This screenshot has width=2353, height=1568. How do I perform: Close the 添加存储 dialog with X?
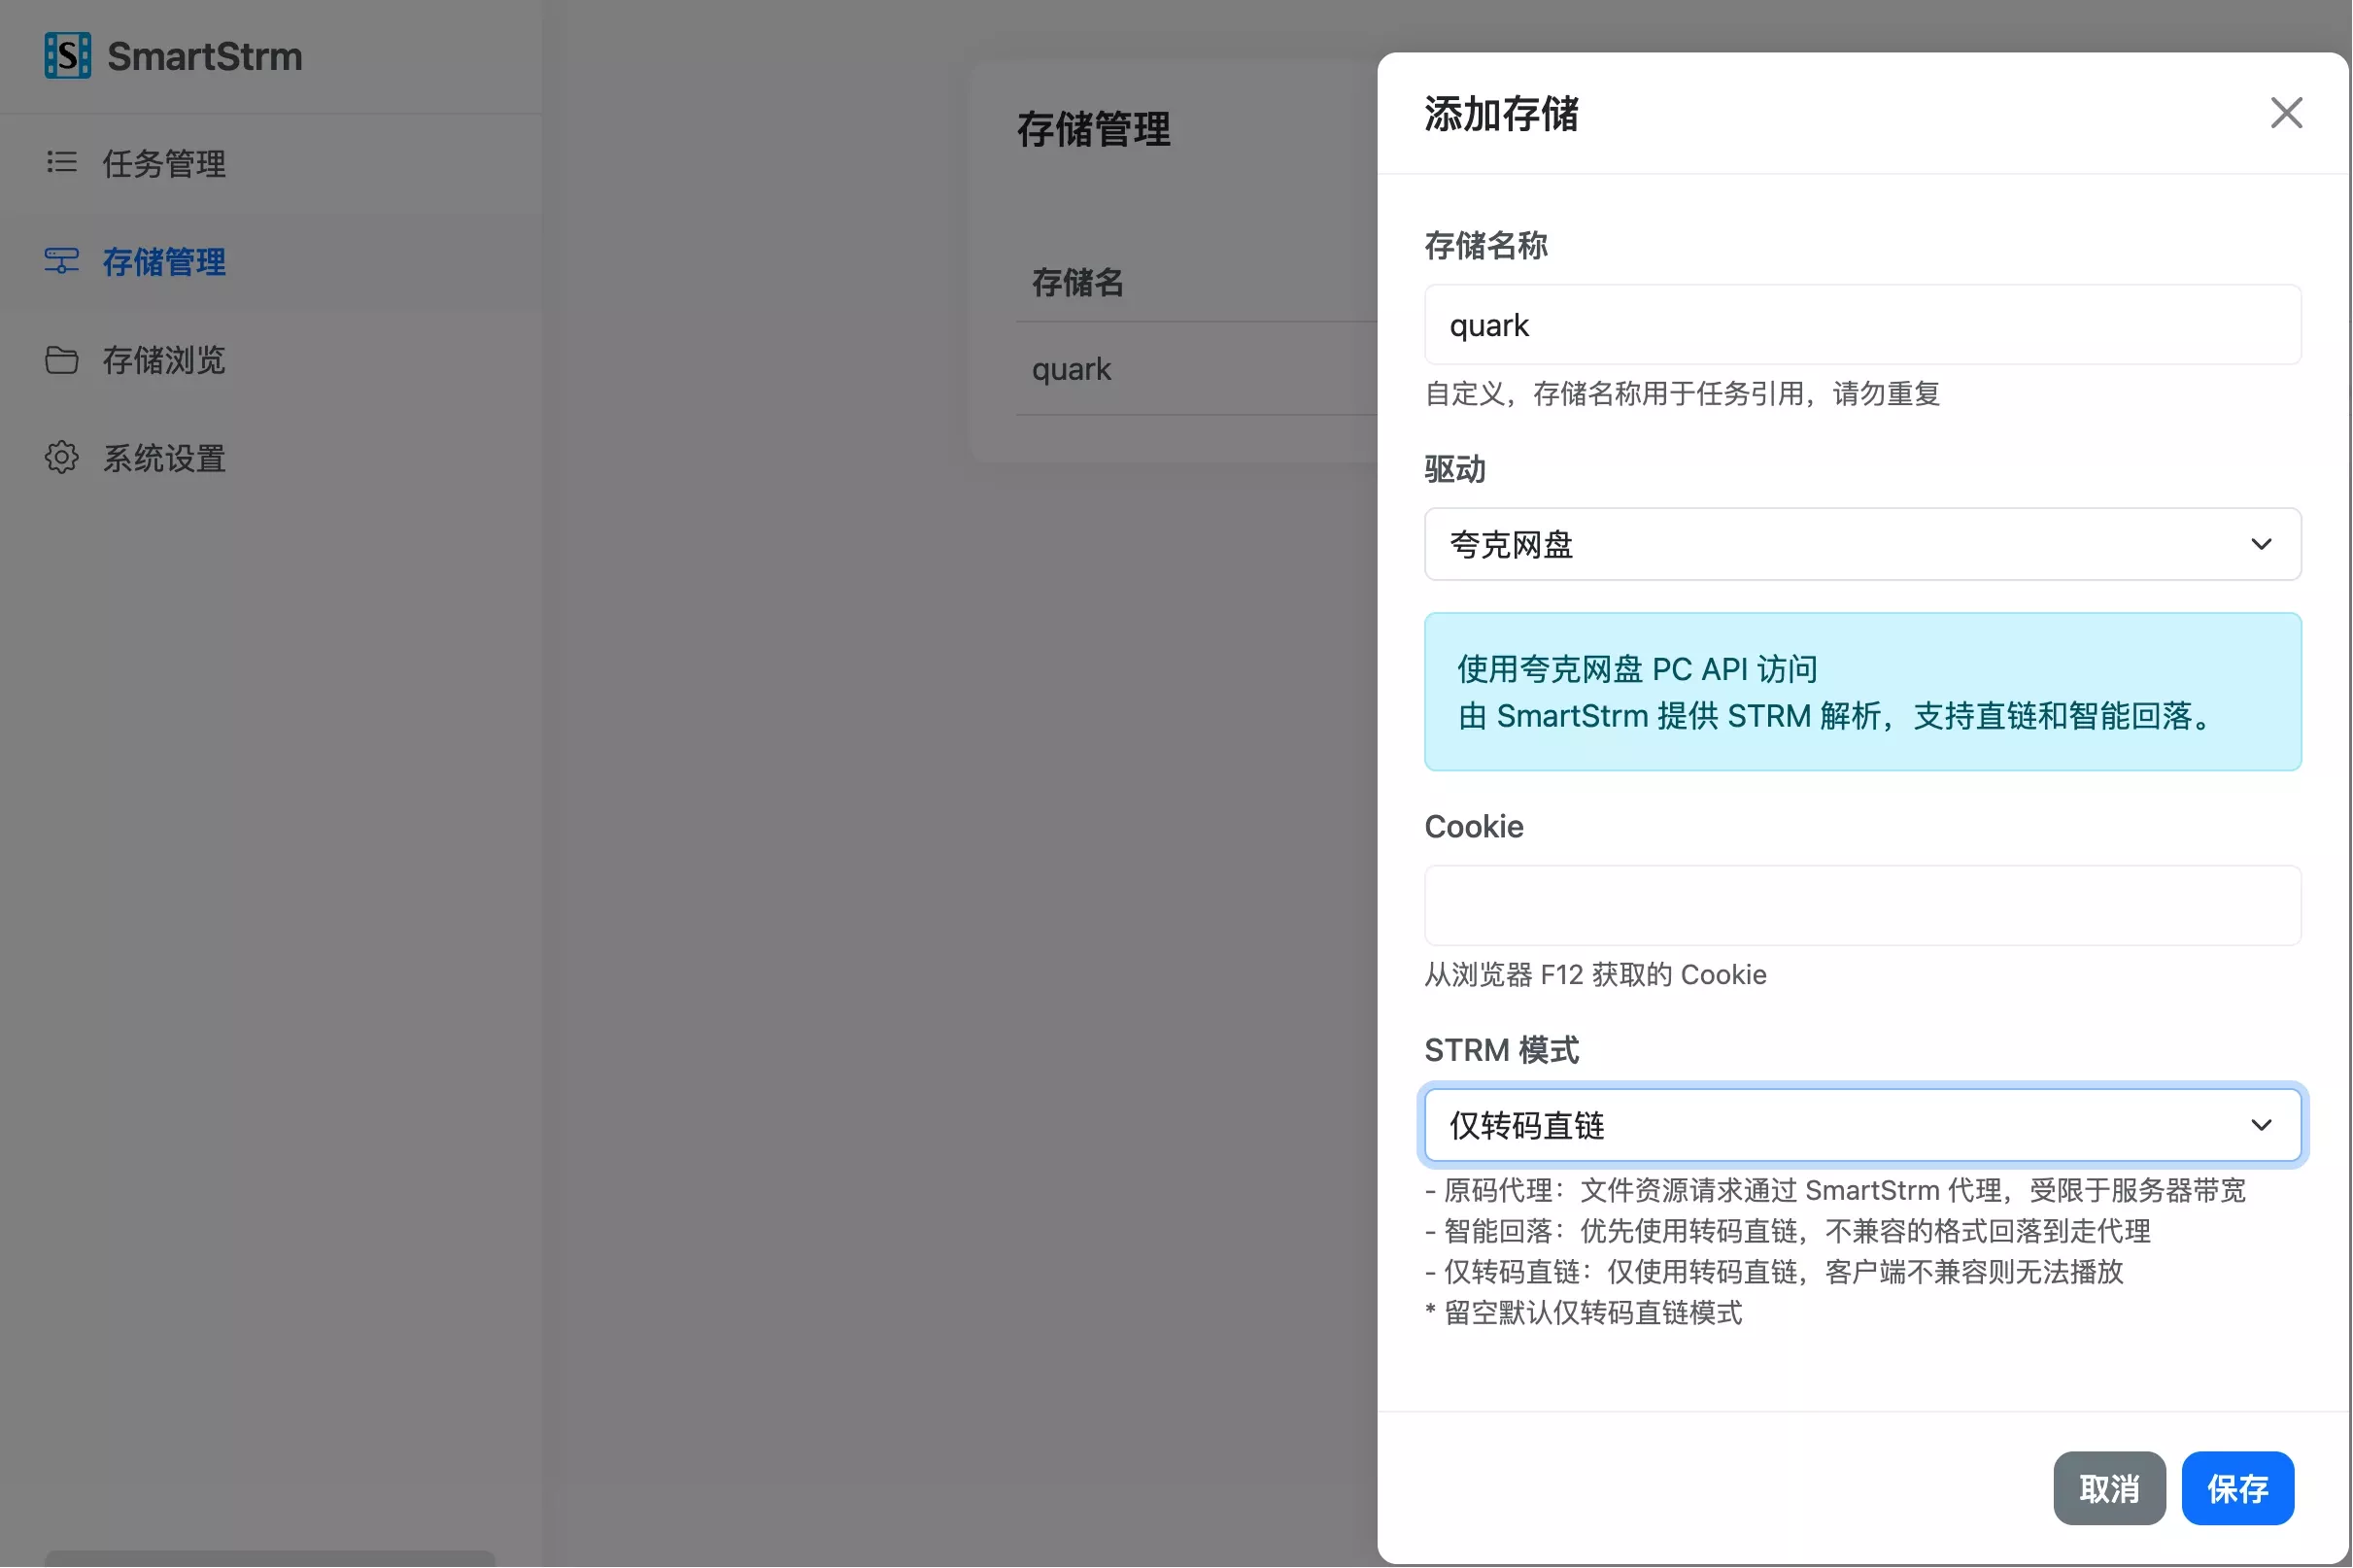(x=2286, y=113)
